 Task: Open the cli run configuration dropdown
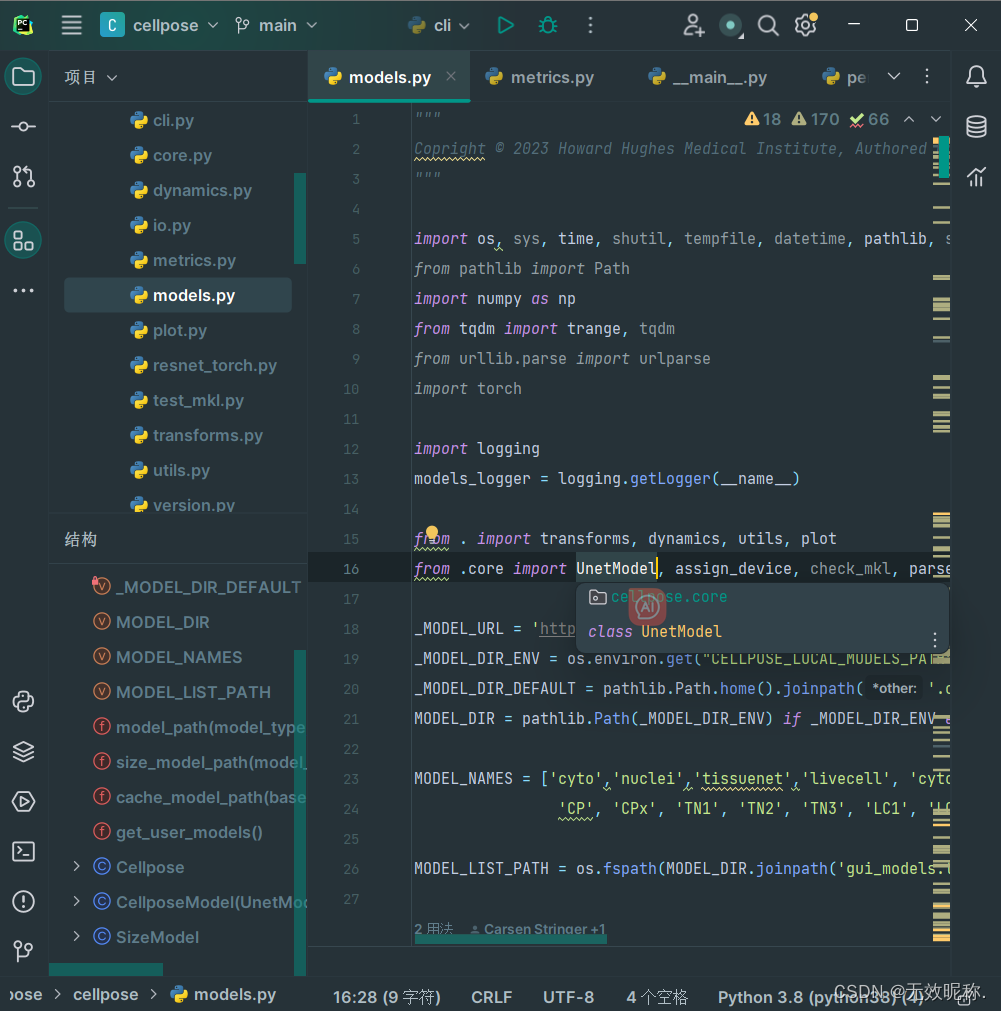pos(439,25)
